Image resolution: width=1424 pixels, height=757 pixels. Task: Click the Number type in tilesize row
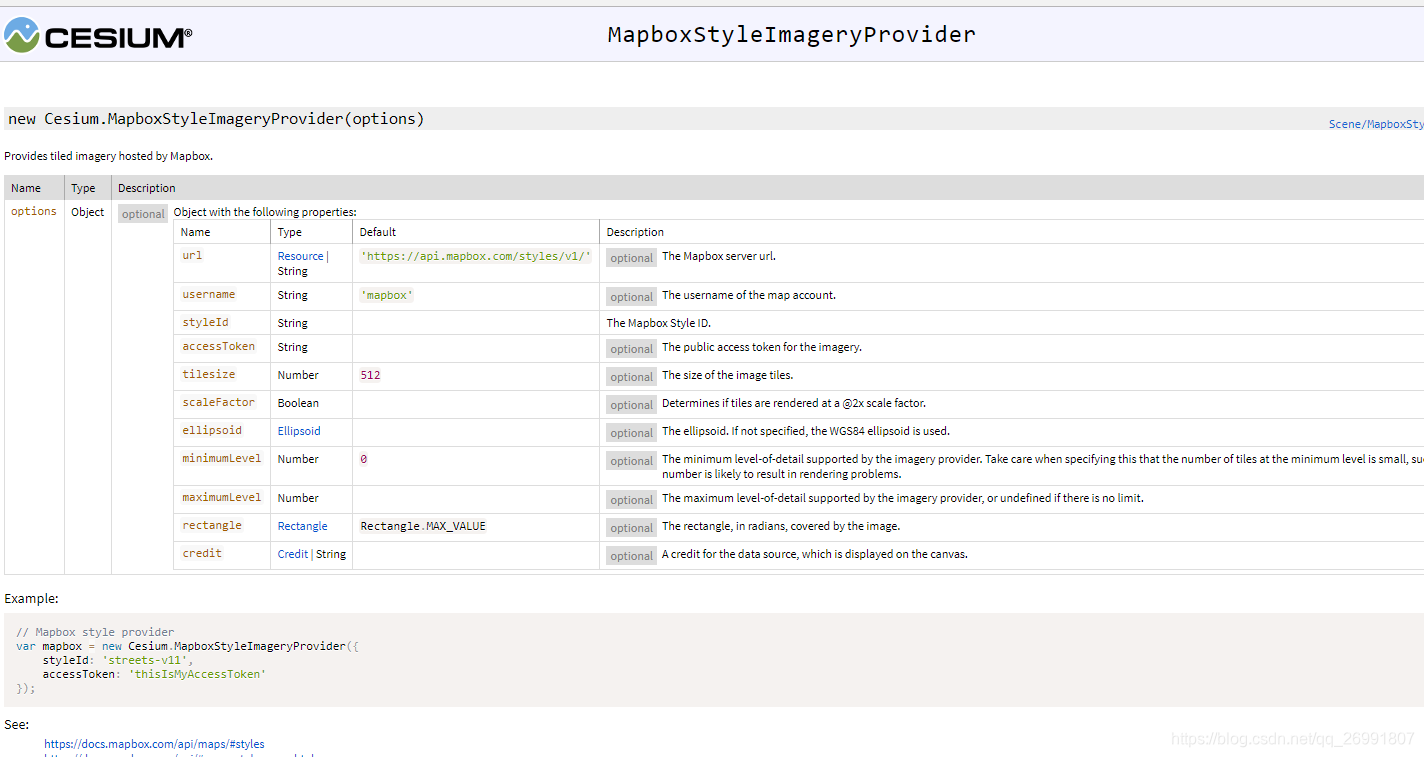pos(298,375)
